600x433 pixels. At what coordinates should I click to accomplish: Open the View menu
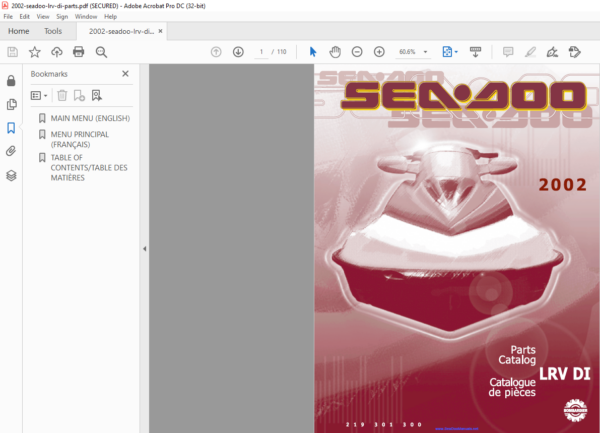43,16
